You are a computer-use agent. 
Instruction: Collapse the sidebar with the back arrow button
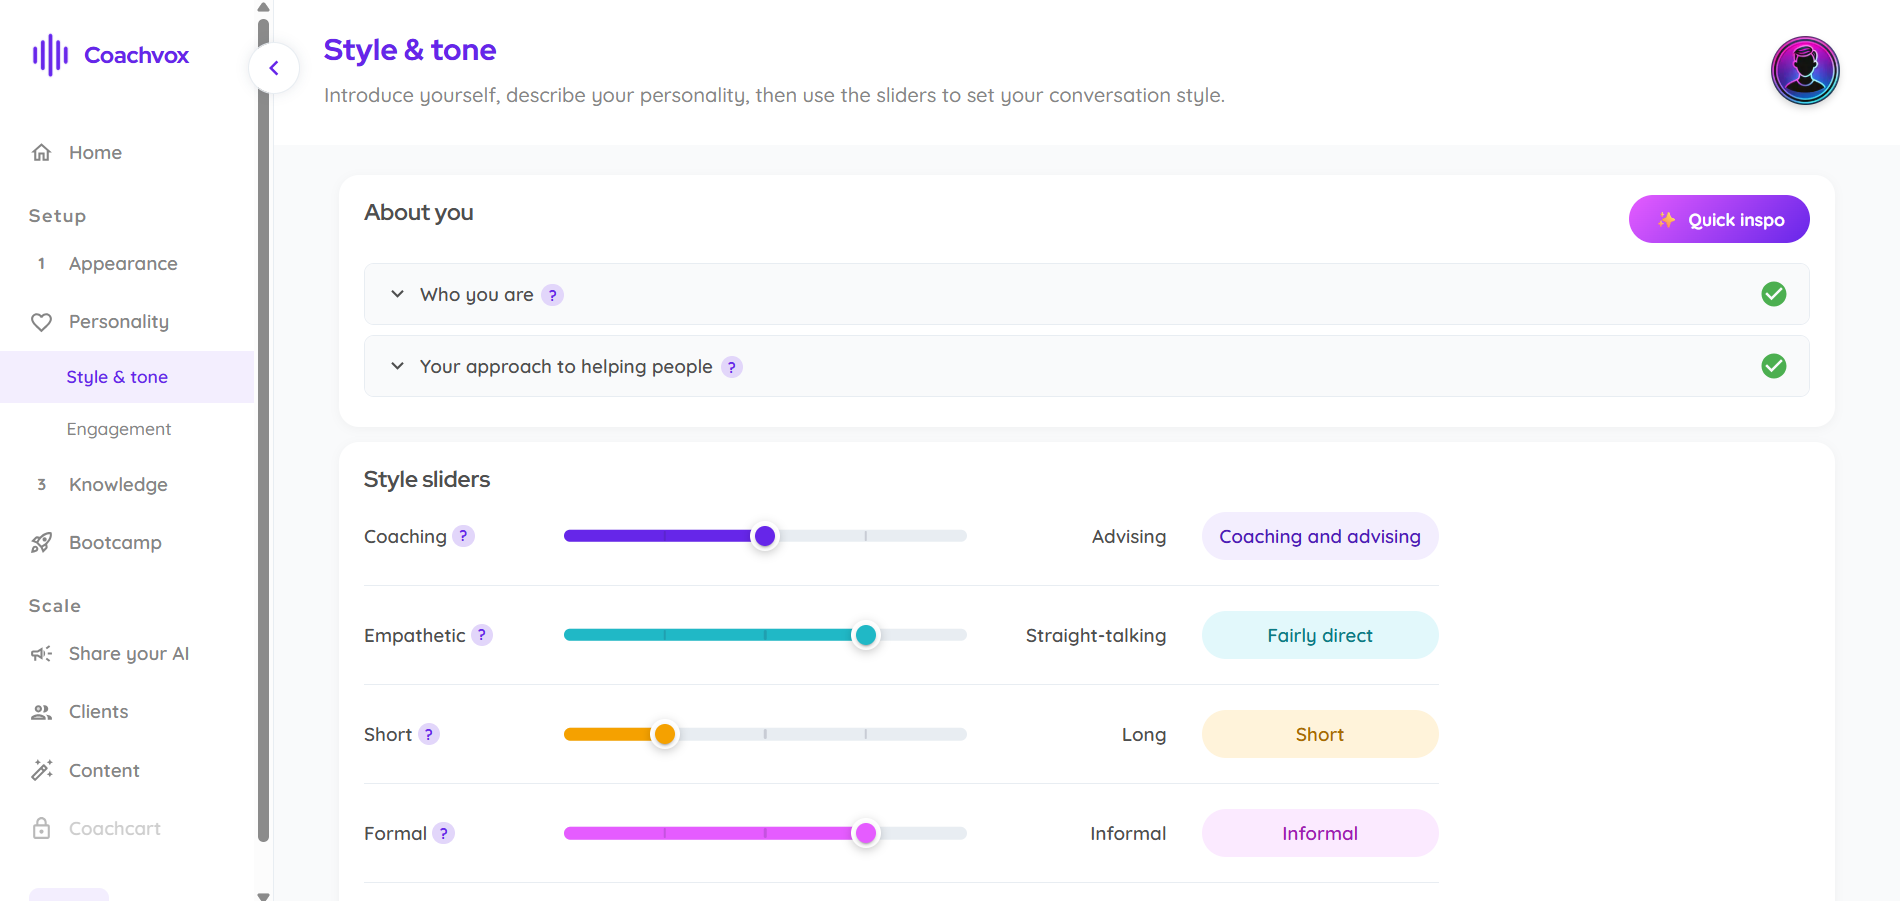click(x=274, y=68)
